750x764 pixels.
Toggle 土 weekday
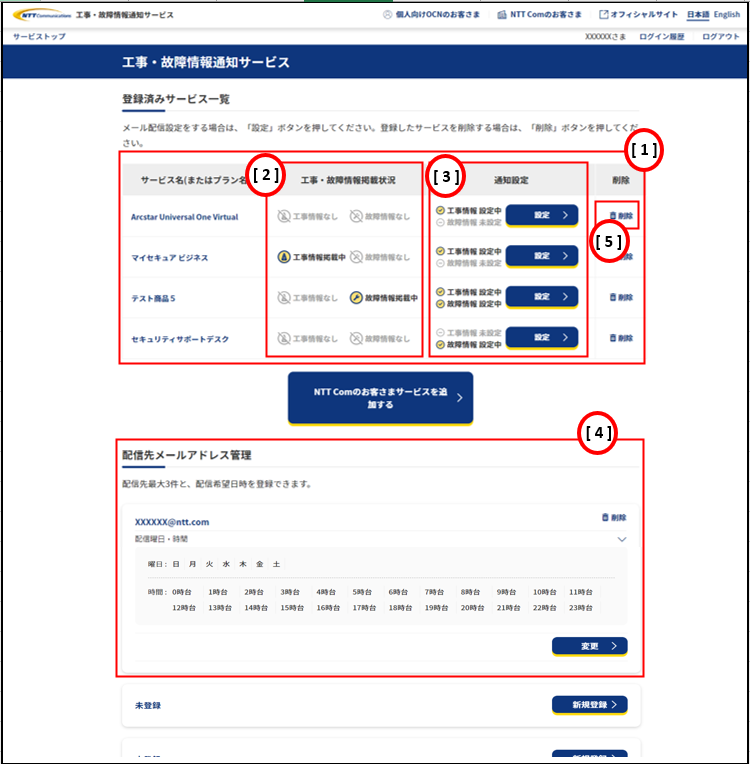(x=276, y=564)
